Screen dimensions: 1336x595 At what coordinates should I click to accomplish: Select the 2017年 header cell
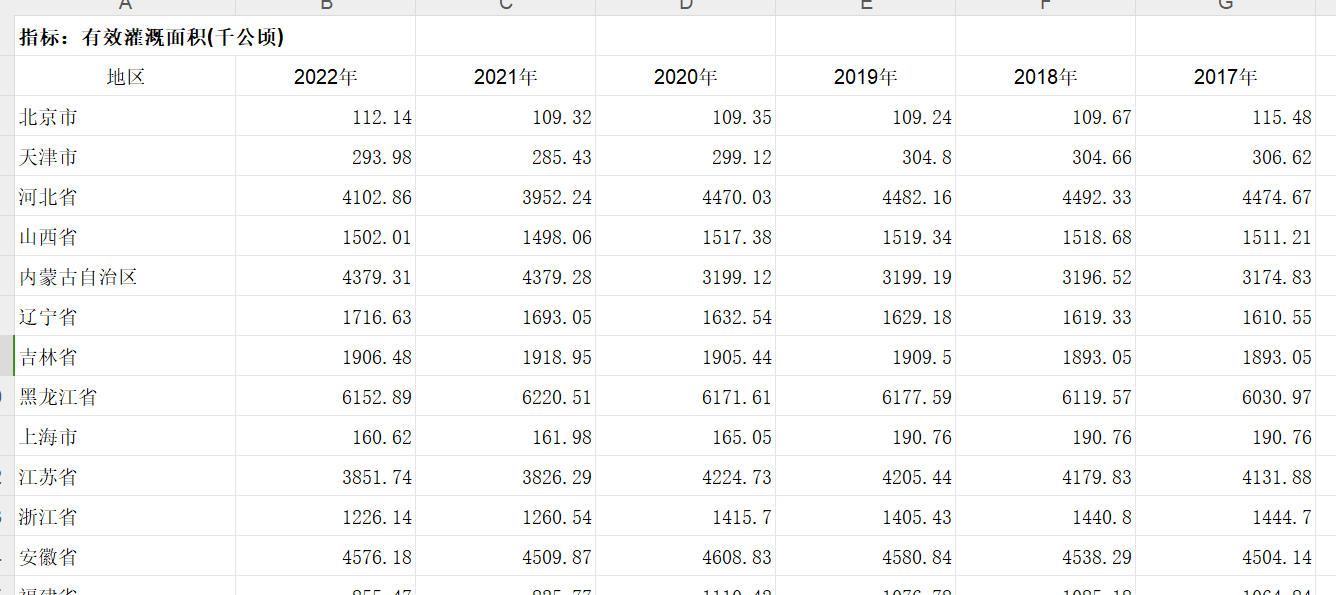[1226, 77]
